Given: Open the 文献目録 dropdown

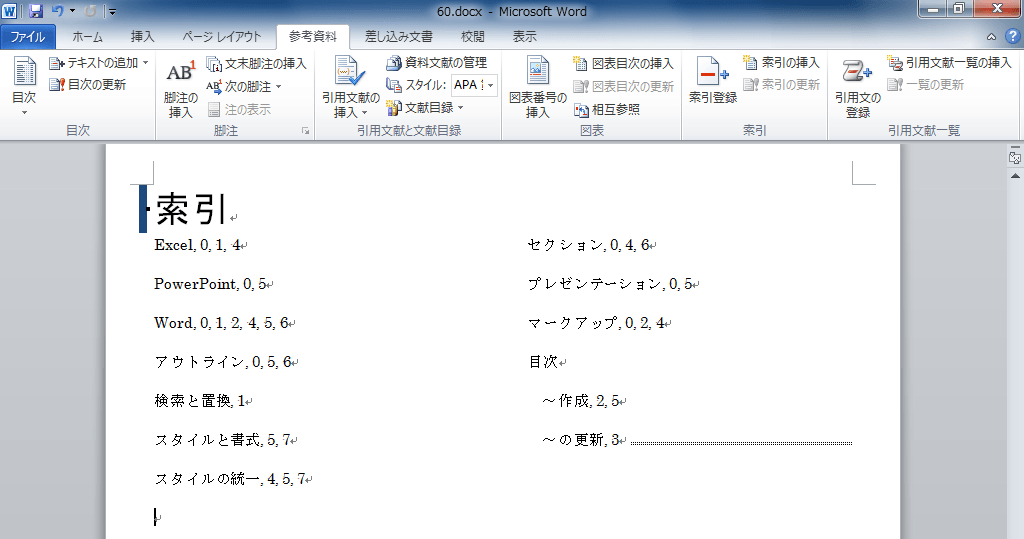Looking at the screenshot, I should (x=424, y=108).
